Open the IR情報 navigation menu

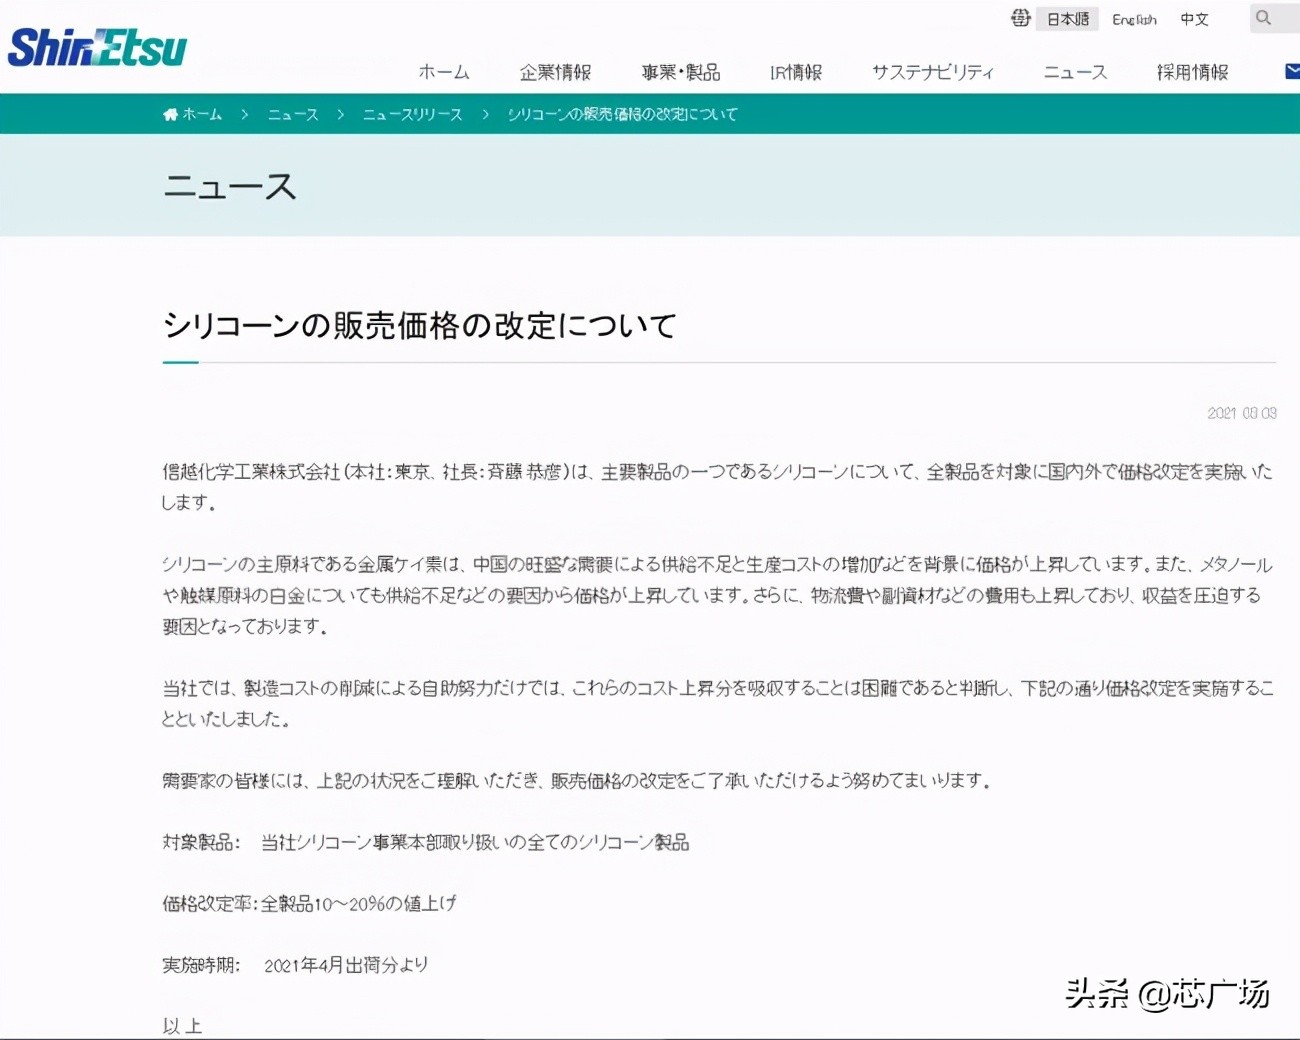pyautogui.click(x=796, y=71)
